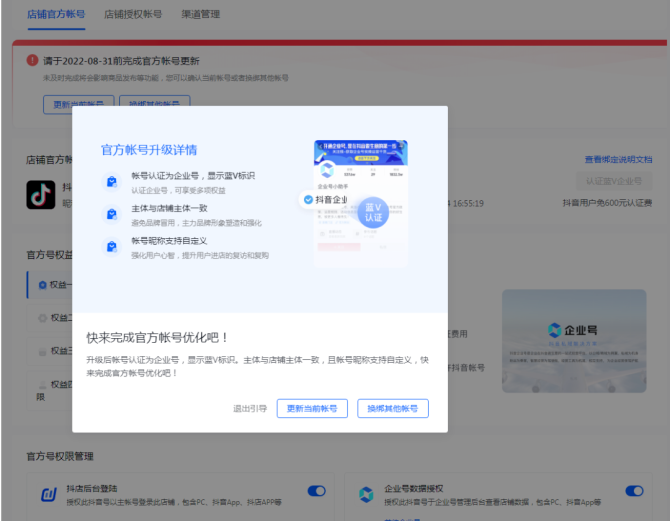Click icon beside 主体与店铺主体一致 feature

[112, 214]
